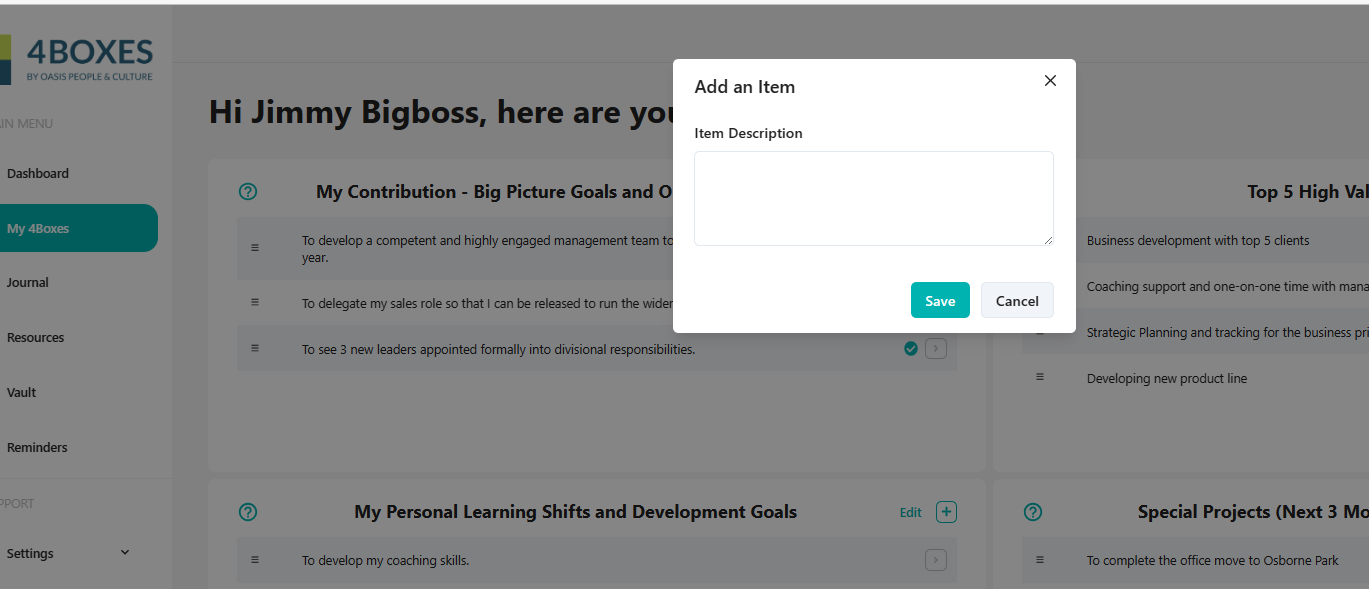This screenshot has width=1369, height=589.
Task: Click drag handle beside 'Developing new product line'
Action: coord(1040,377)
